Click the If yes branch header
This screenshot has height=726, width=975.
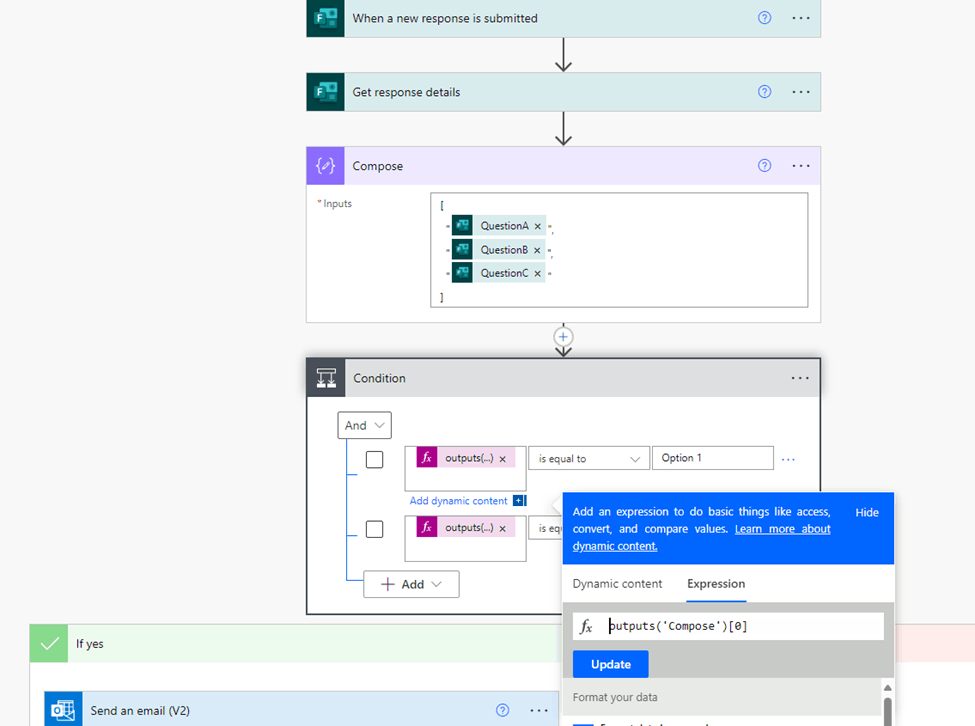[295, 643]
